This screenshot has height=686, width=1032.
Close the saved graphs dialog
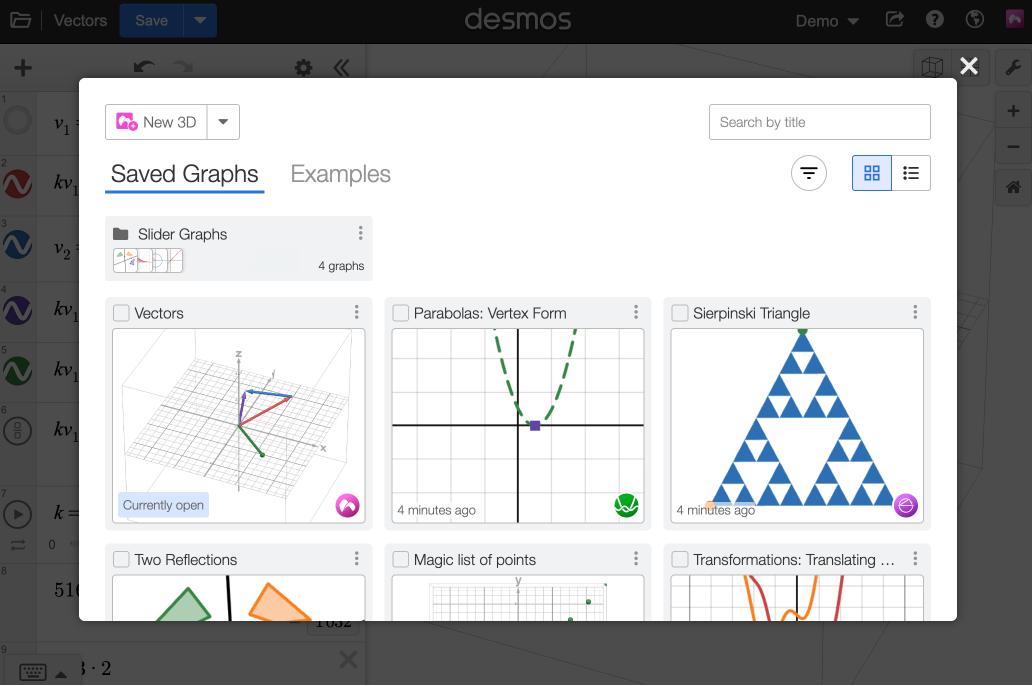point(968,66)
